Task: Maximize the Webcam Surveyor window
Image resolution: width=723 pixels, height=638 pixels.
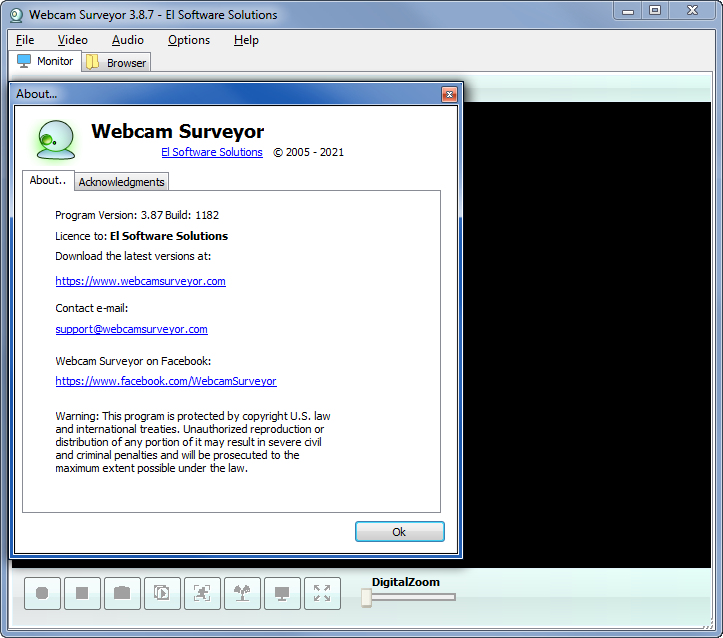Action: [655, 11]
